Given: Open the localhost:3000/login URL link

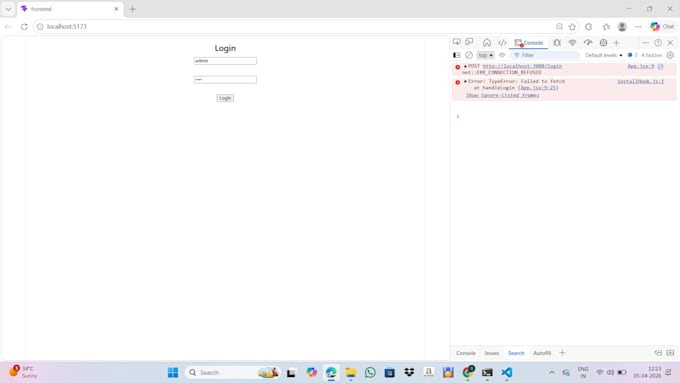Looking at the screenshot, I should 522,66.
